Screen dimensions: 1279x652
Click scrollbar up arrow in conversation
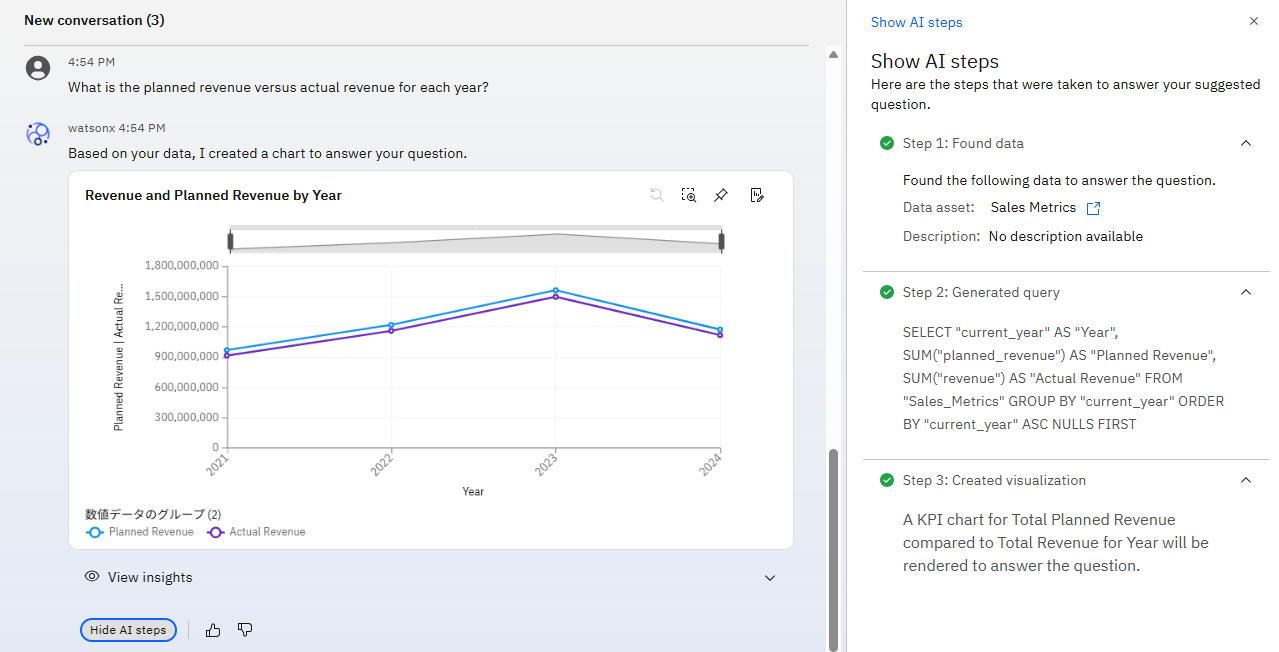tap(833, 54)
